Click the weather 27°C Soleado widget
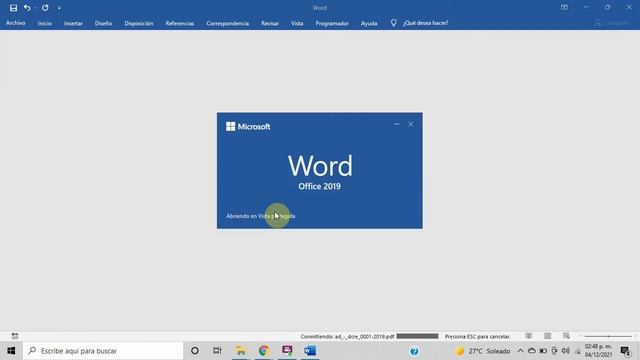Screen dimensions: 640x360 click(482, 351)
